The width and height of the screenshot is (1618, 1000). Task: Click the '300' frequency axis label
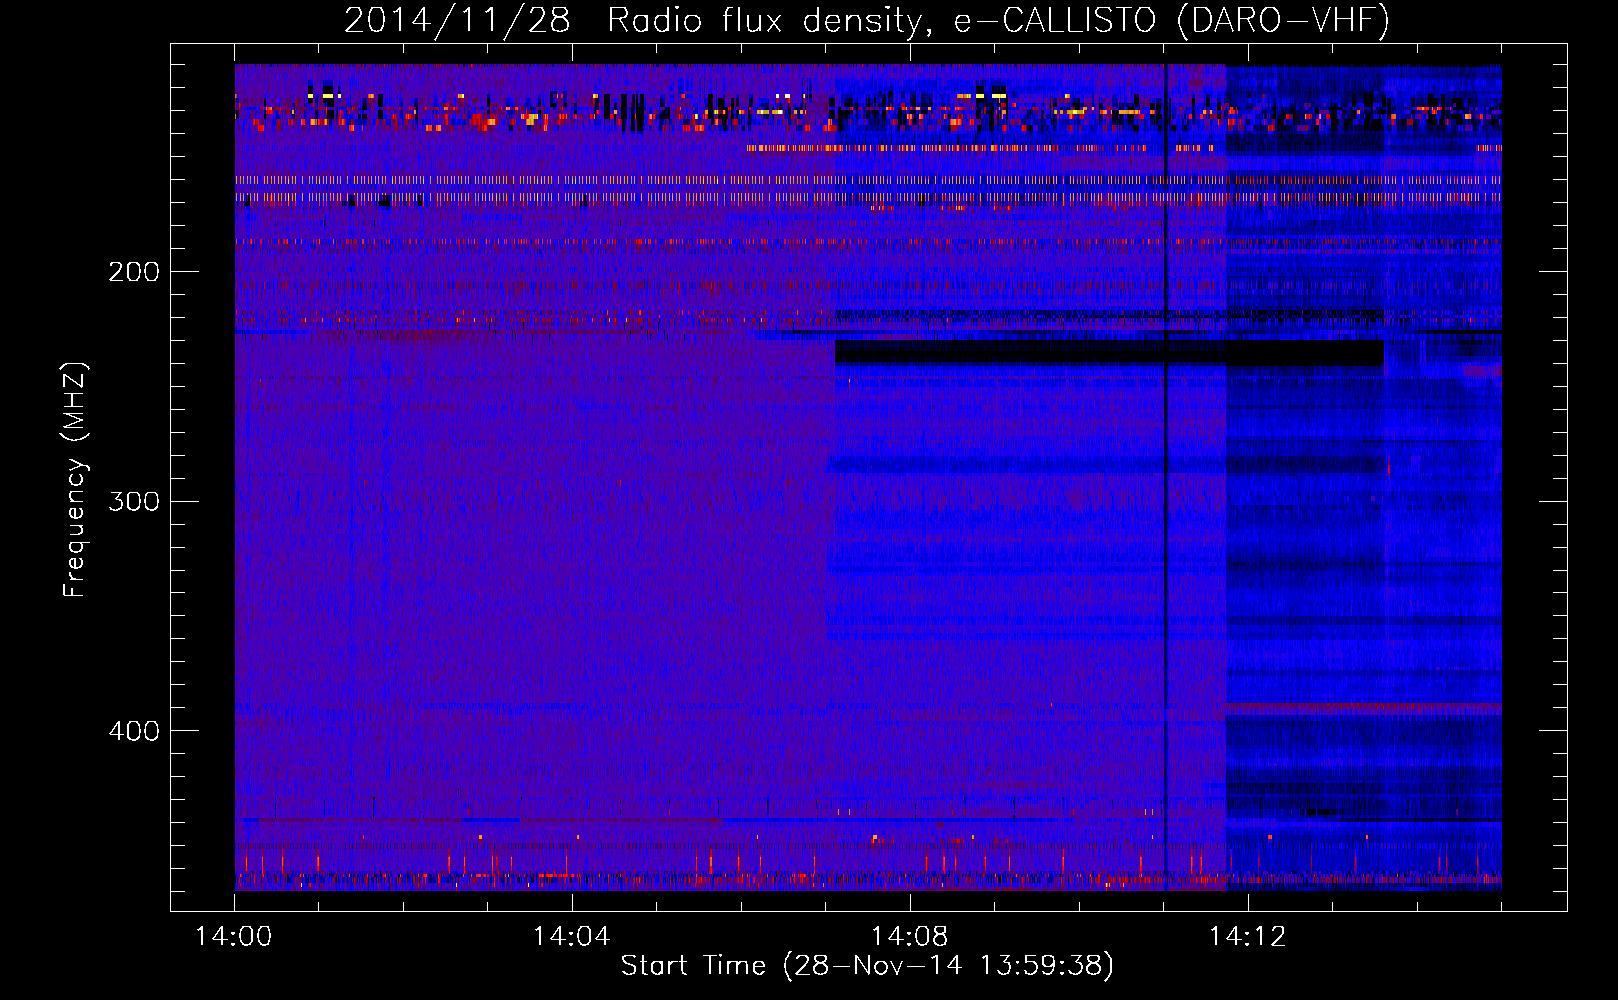pyautogui.click(x=134, y=501)
